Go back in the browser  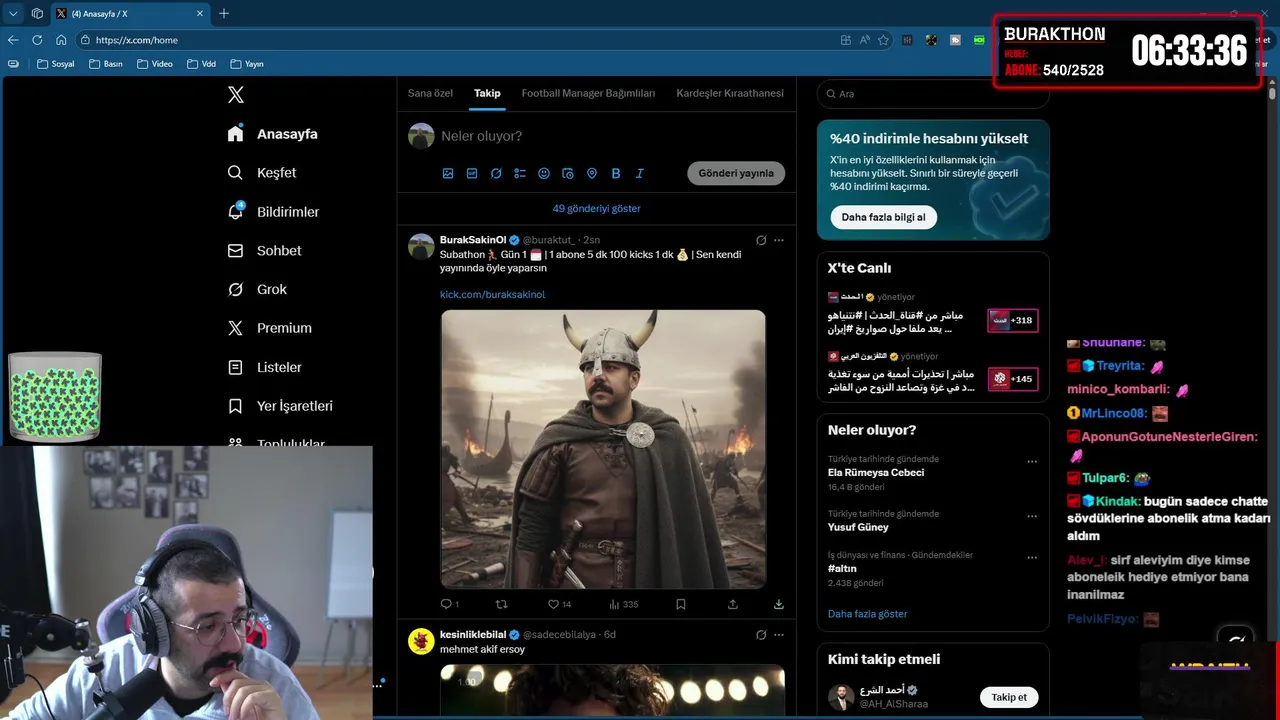13,40
